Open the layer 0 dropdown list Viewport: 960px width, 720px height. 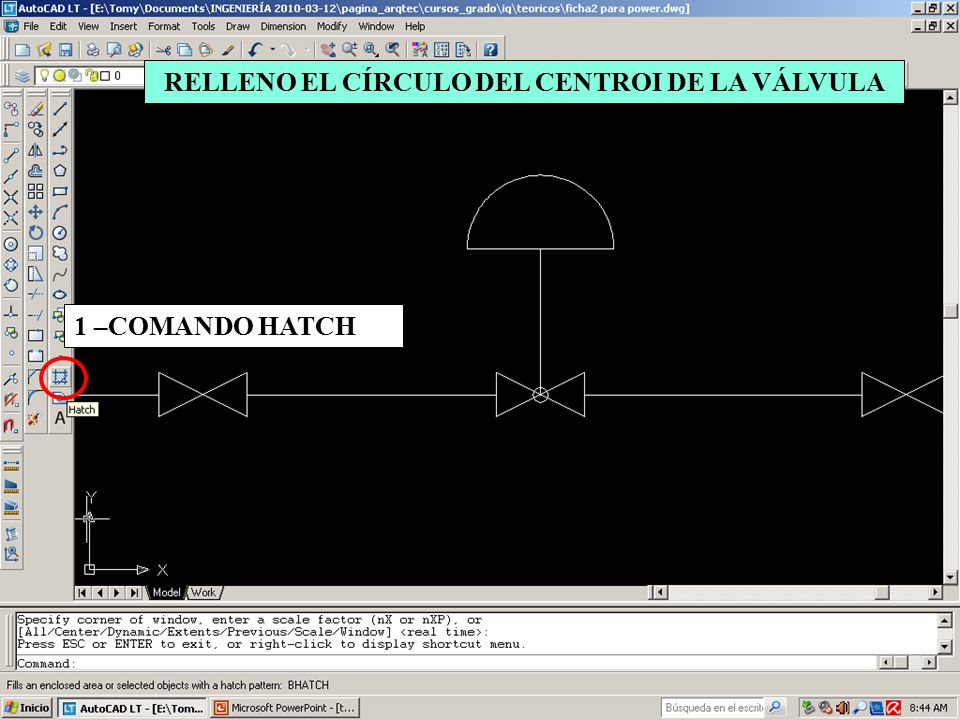(90, 76)
